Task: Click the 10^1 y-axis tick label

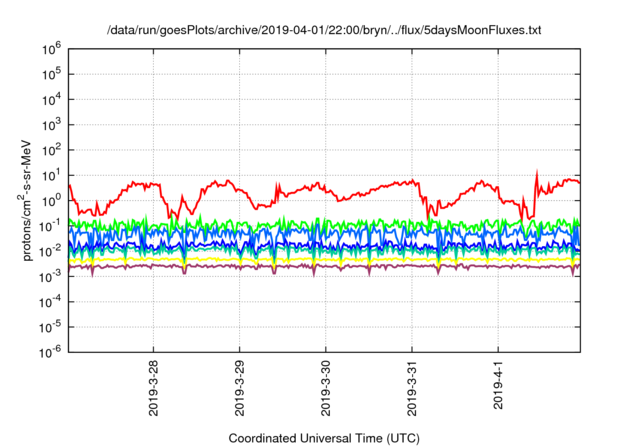Action: 51,175
